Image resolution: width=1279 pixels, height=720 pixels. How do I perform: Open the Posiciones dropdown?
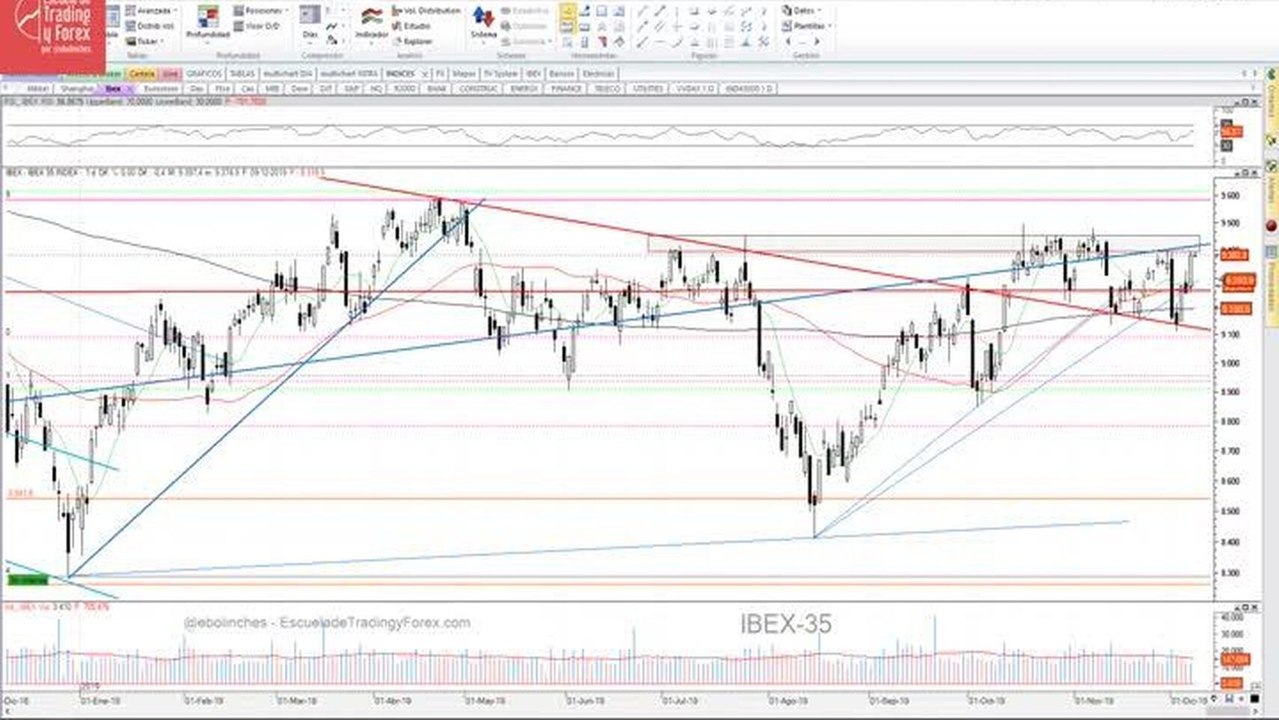(x=261, y=11)
